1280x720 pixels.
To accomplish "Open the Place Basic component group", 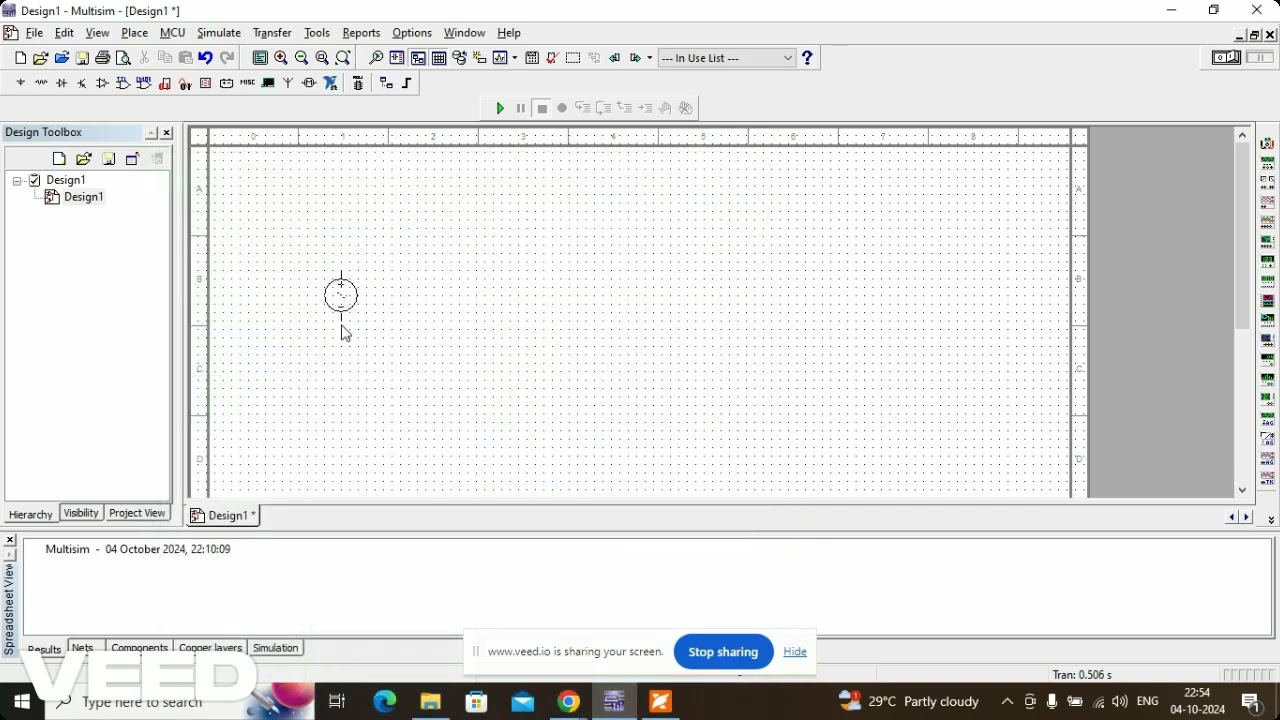I will [41, 83].
